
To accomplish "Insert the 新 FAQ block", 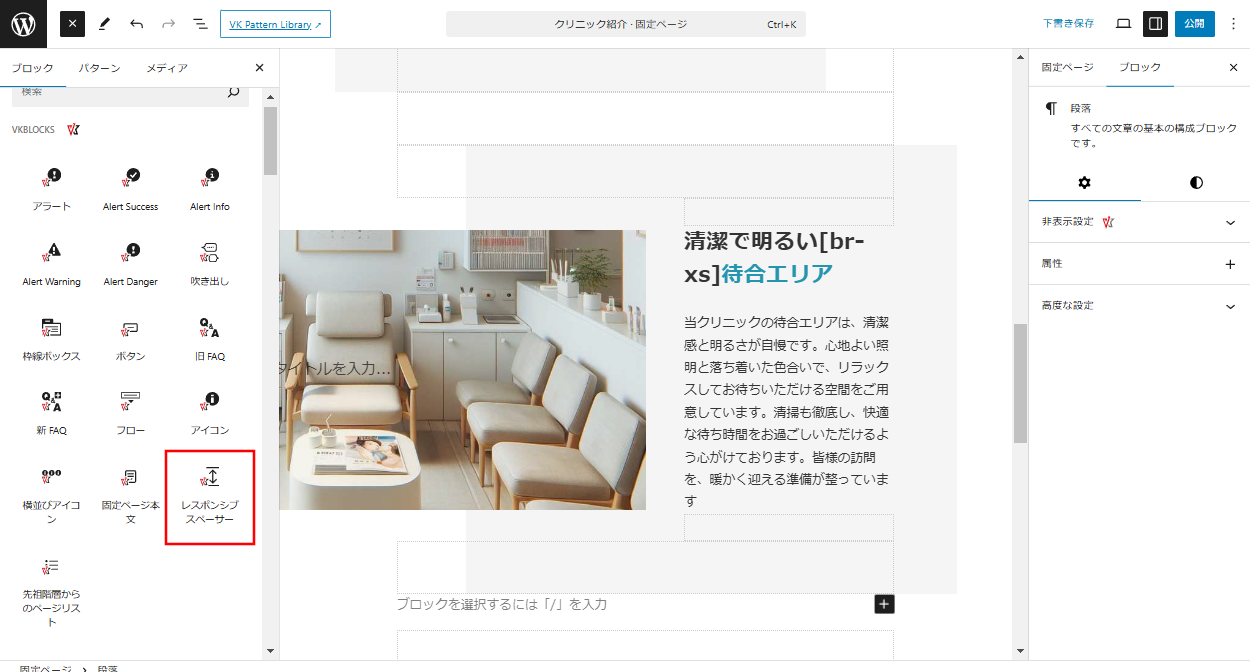I will (51, 413).
